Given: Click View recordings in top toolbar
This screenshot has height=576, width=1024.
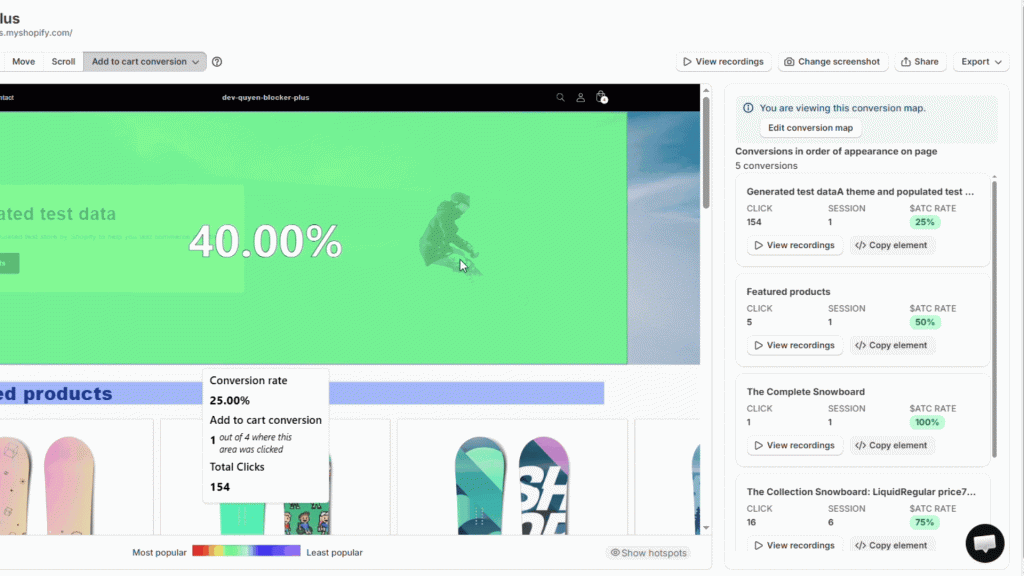Looking at the screenshot, I should coord(724,62).
